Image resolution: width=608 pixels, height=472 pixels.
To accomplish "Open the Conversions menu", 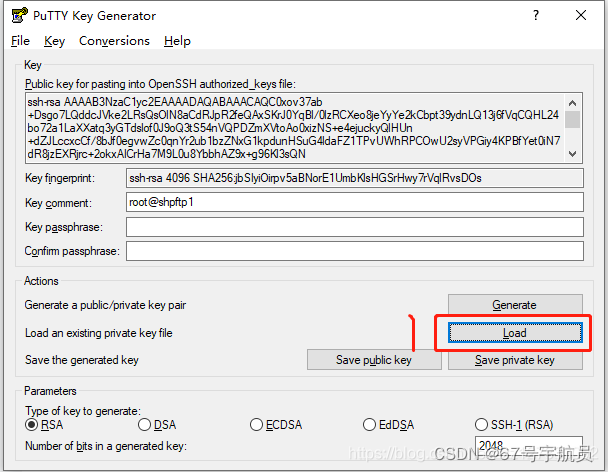I will 114,41.
